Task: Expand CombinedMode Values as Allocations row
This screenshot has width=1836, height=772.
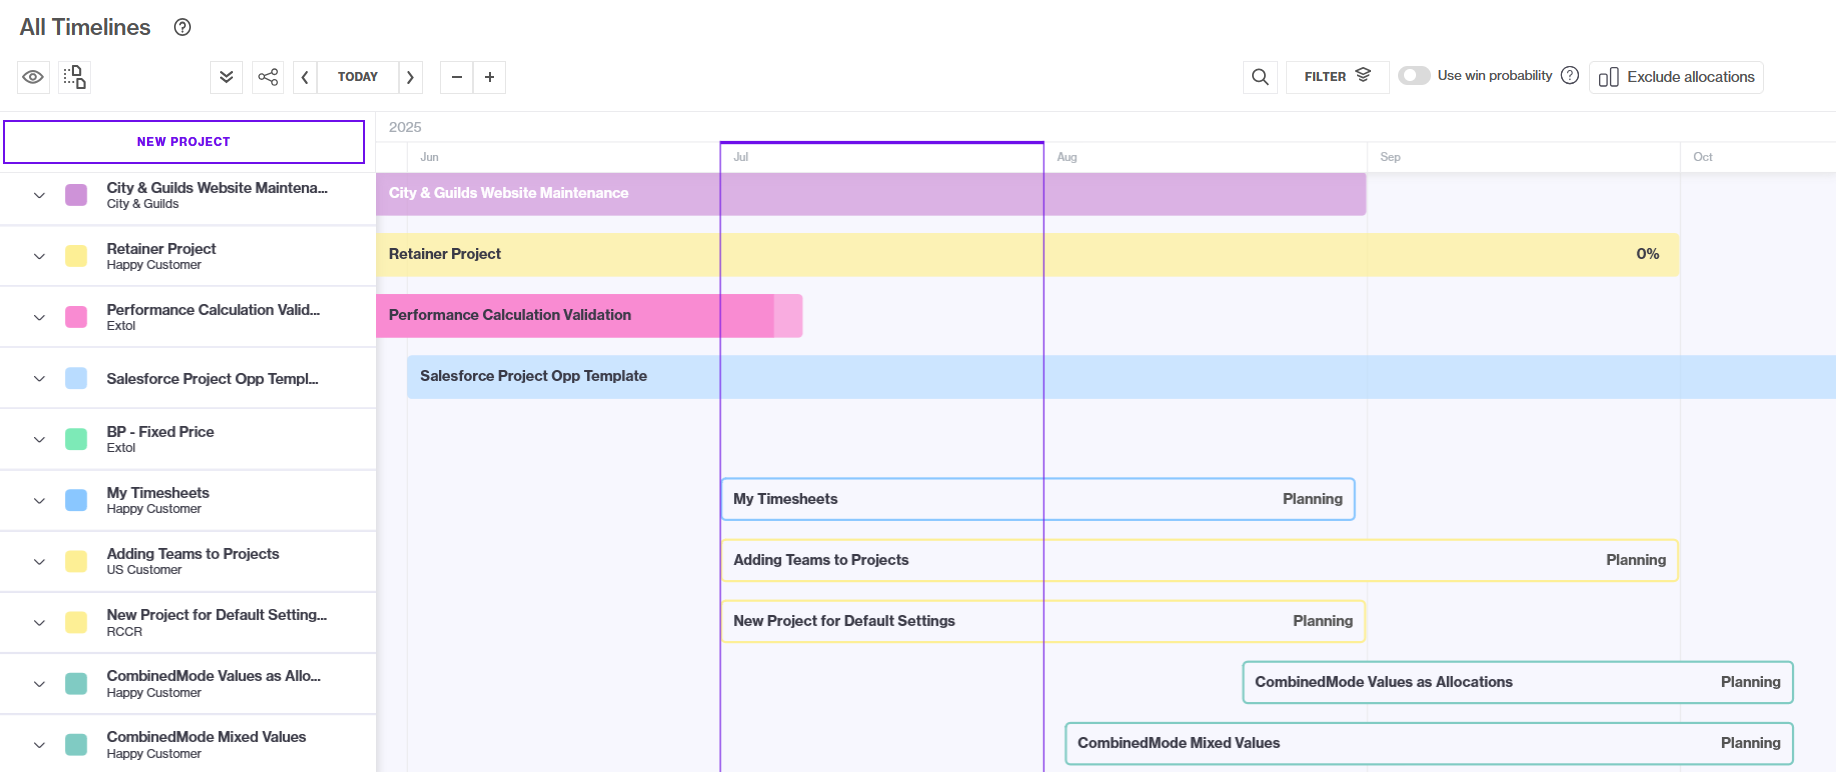Action: click(39, 684)
